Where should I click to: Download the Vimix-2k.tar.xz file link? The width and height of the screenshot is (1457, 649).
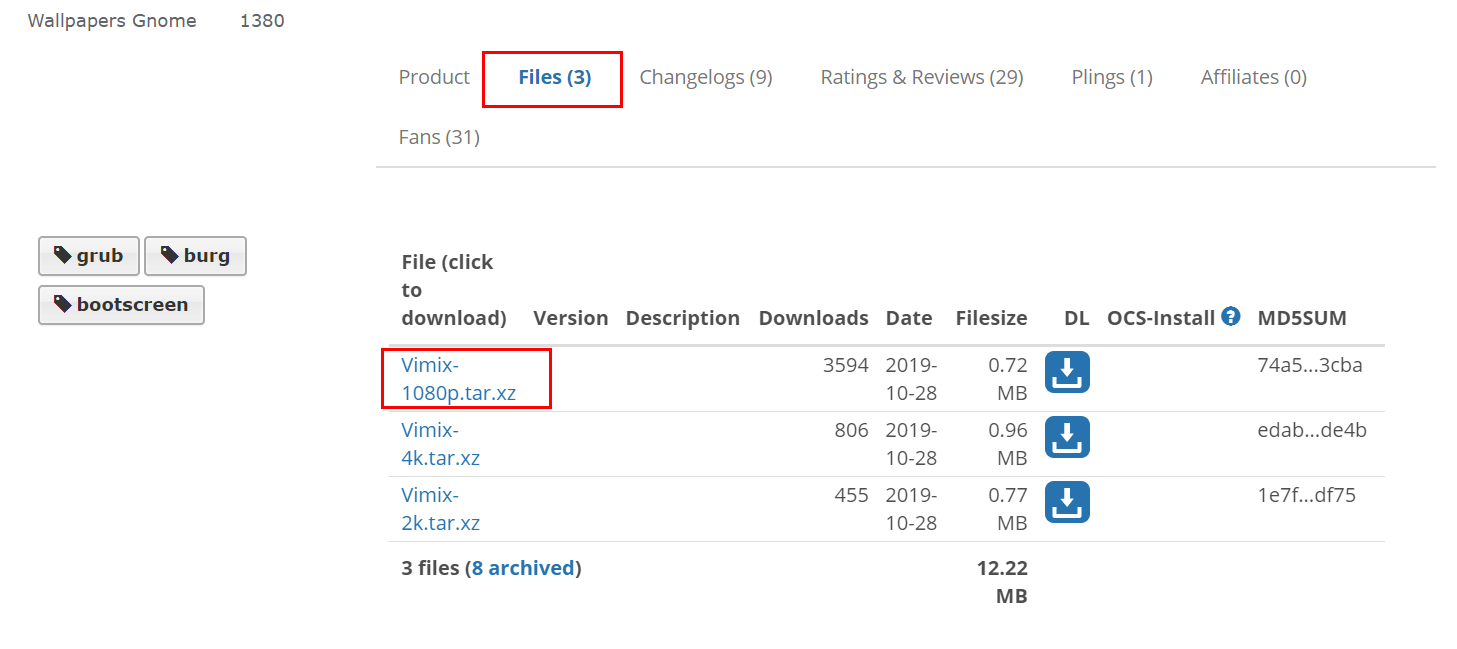tap(440, 509)
